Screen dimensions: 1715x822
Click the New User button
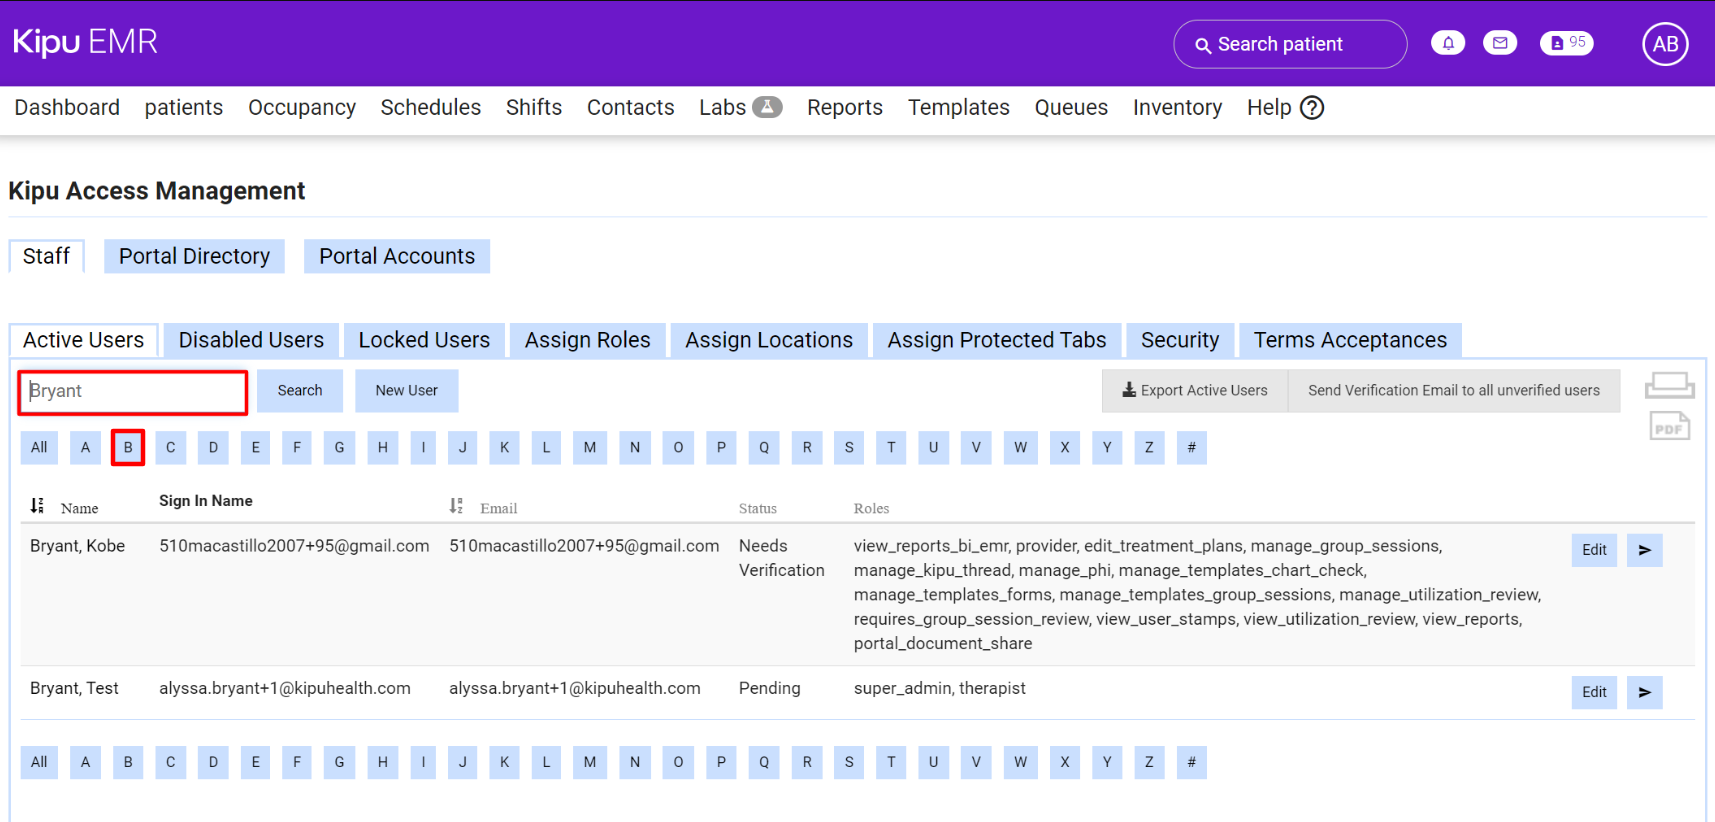[406, 391]
